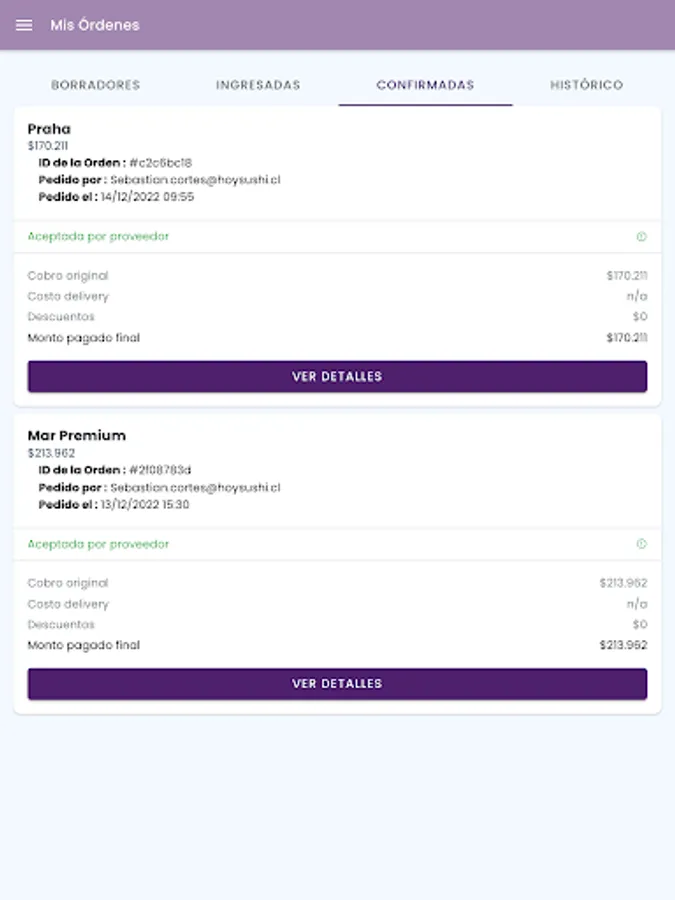675x900 pixels.
Task: Expand Aceptada por proveedor status for Mar Premium
Action: (x=98, y=544)
